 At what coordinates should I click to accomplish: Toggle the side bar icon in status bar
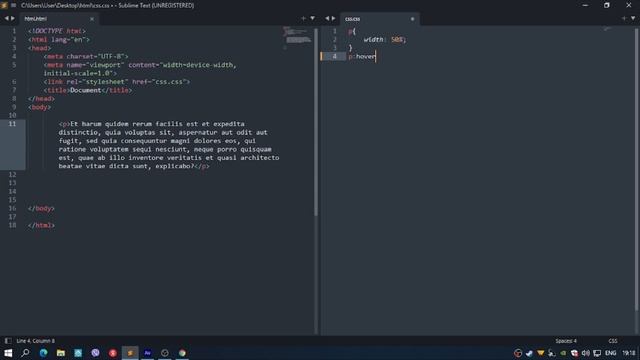(8, 340)
